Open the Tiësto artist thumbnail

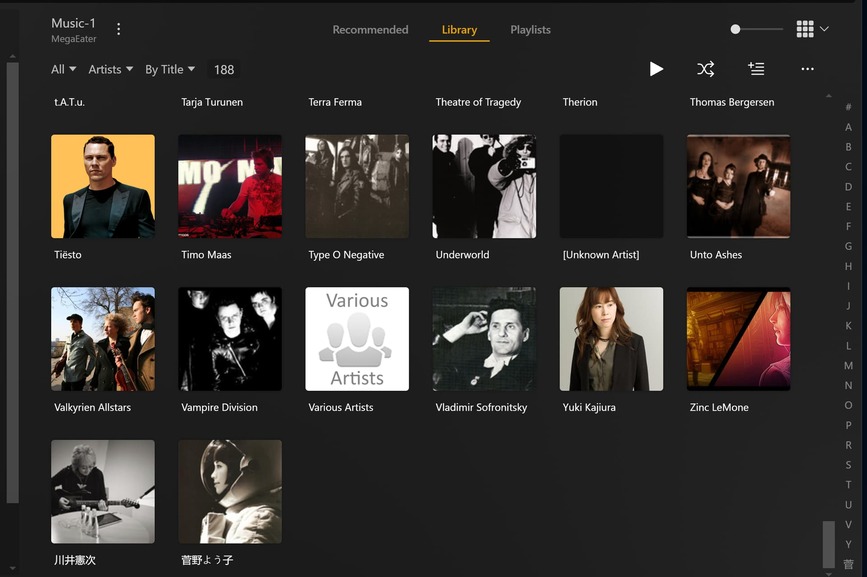(x=103, y=186)
